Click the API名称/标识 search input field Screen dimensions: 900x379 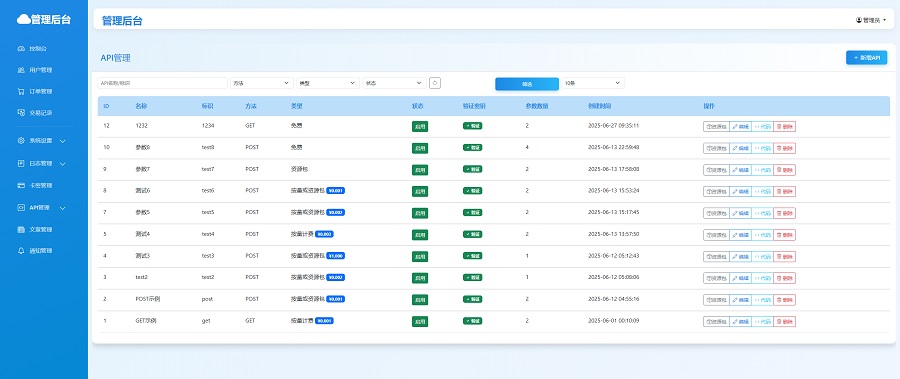click(x=162, y=83)
